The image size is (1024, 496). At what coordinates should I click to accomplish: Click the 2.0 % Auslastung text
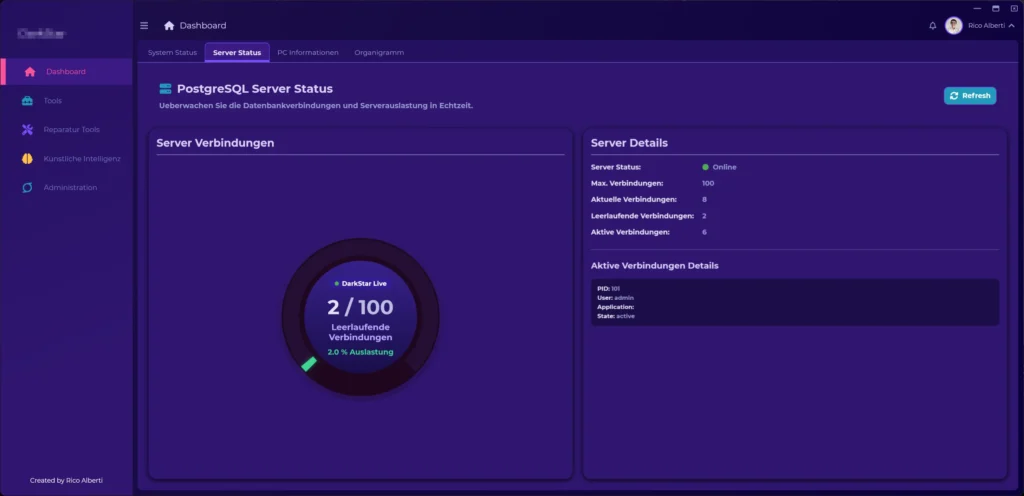[x=360, y=352]
